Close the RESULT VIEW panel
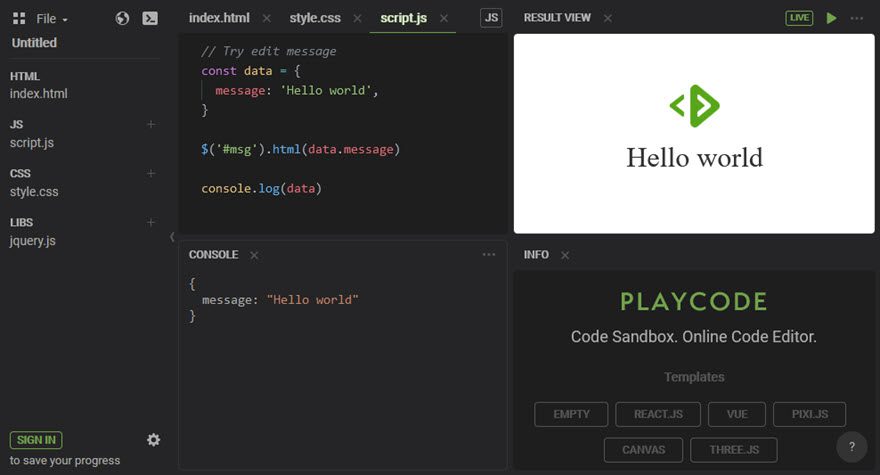Screen dimensions: 880x475 point(608,19)
